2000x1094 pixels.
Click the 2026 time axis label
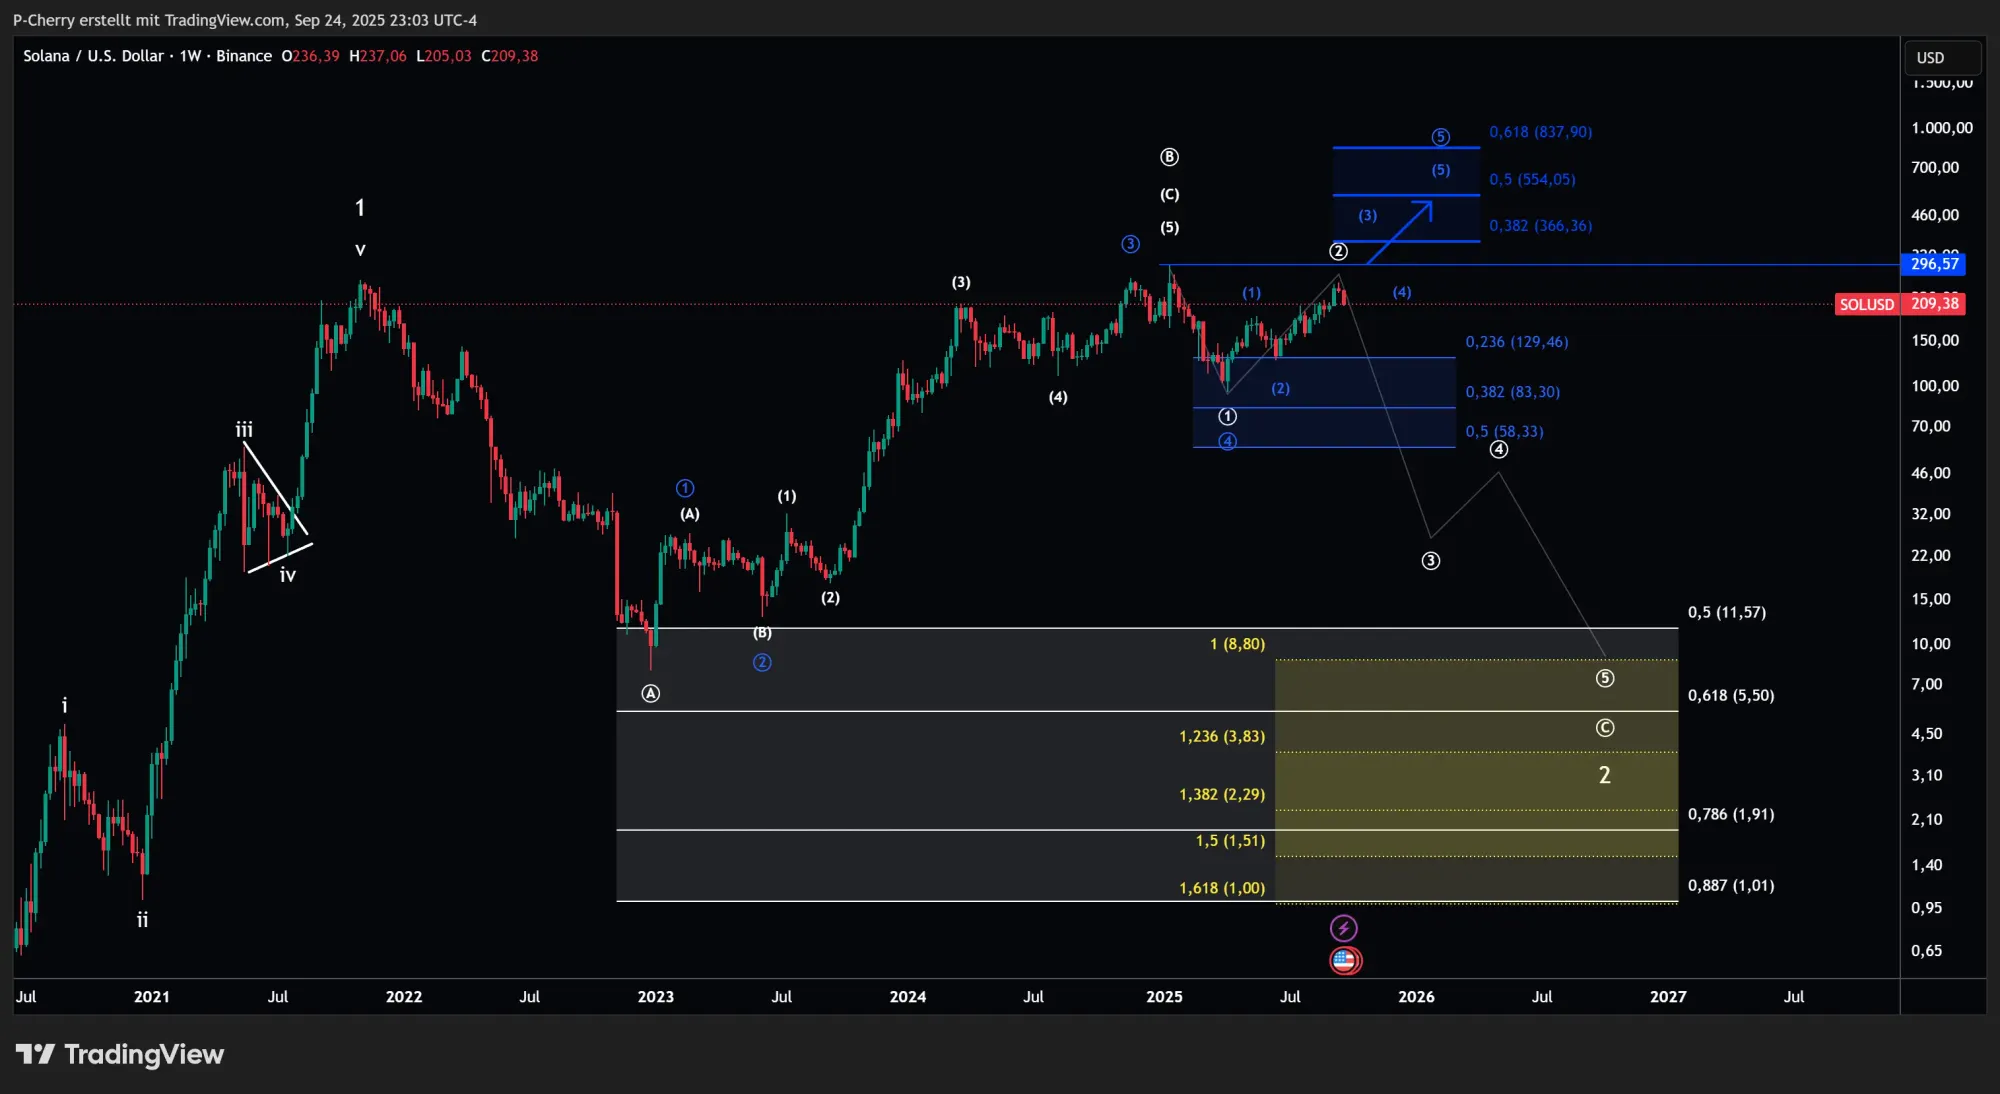[x=1416, y=997]
